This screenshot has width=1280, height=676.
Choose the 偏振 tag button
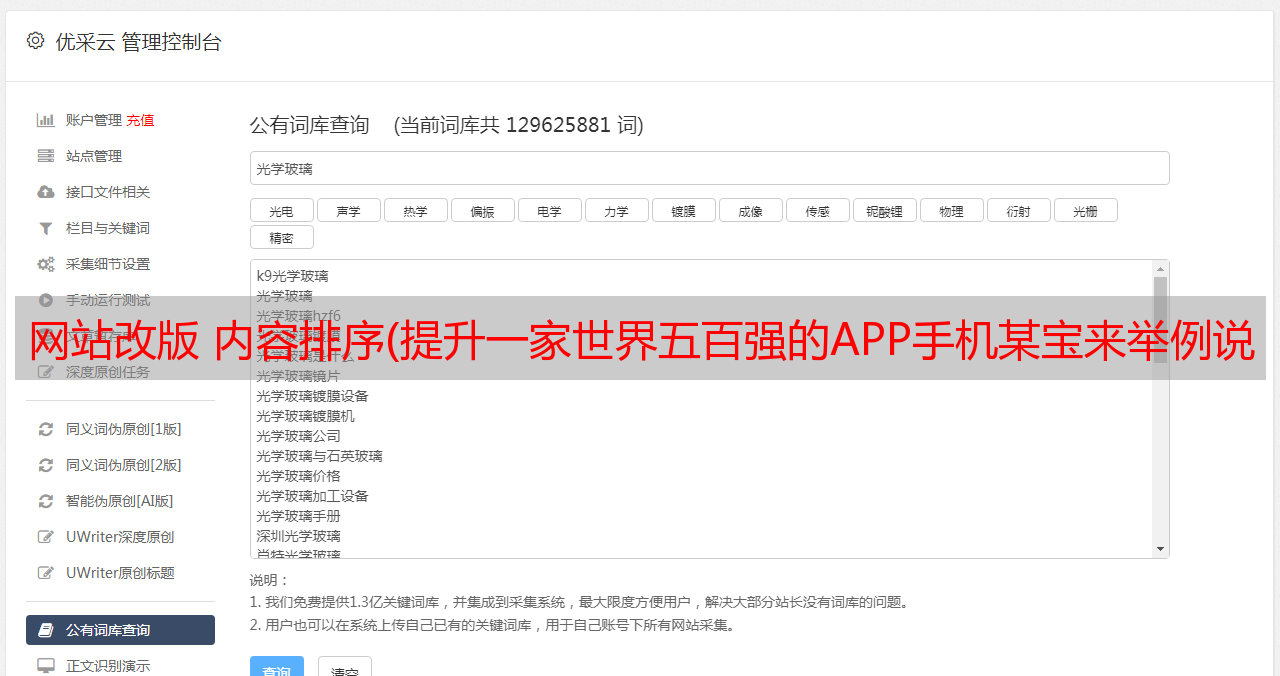click(483, 210)
